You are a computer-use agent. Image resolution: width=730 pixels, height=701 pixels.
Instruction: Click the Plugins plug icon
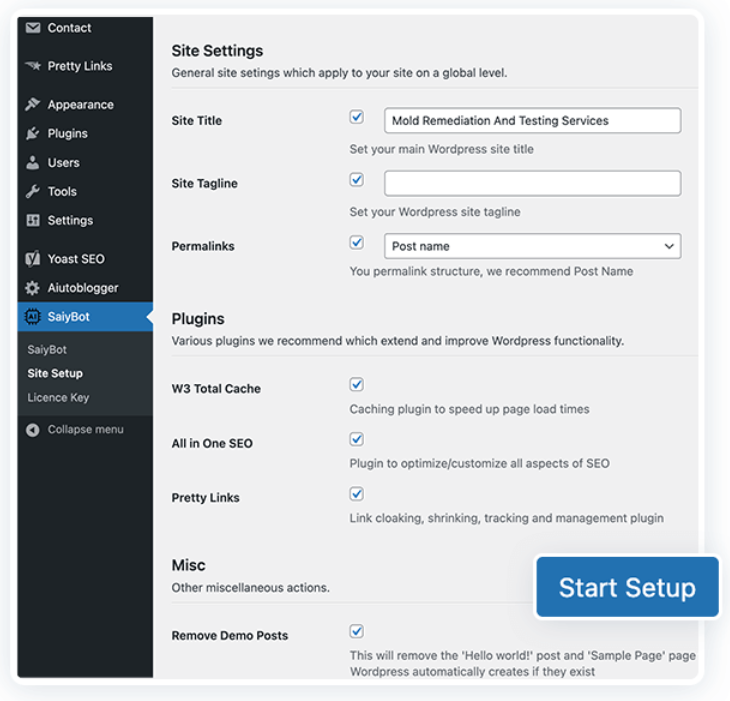coord(33,134)
